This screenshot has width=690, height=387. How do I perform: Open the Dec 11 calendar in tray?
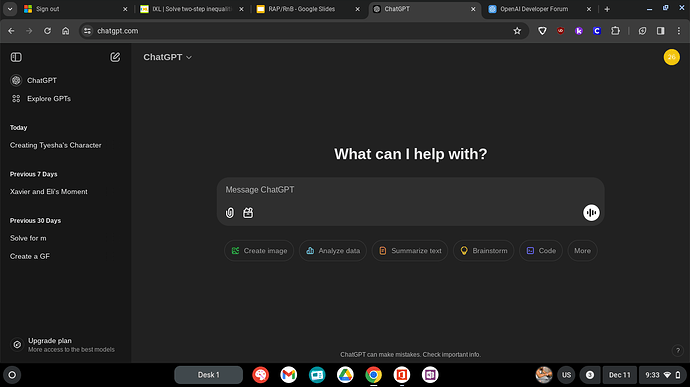pyautogui.click(x=619, y=375)
